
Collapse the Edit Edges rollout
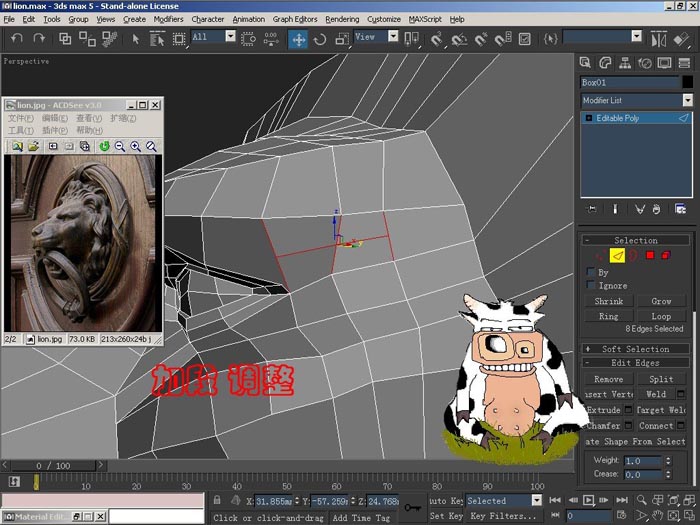[x=636, y=362]
